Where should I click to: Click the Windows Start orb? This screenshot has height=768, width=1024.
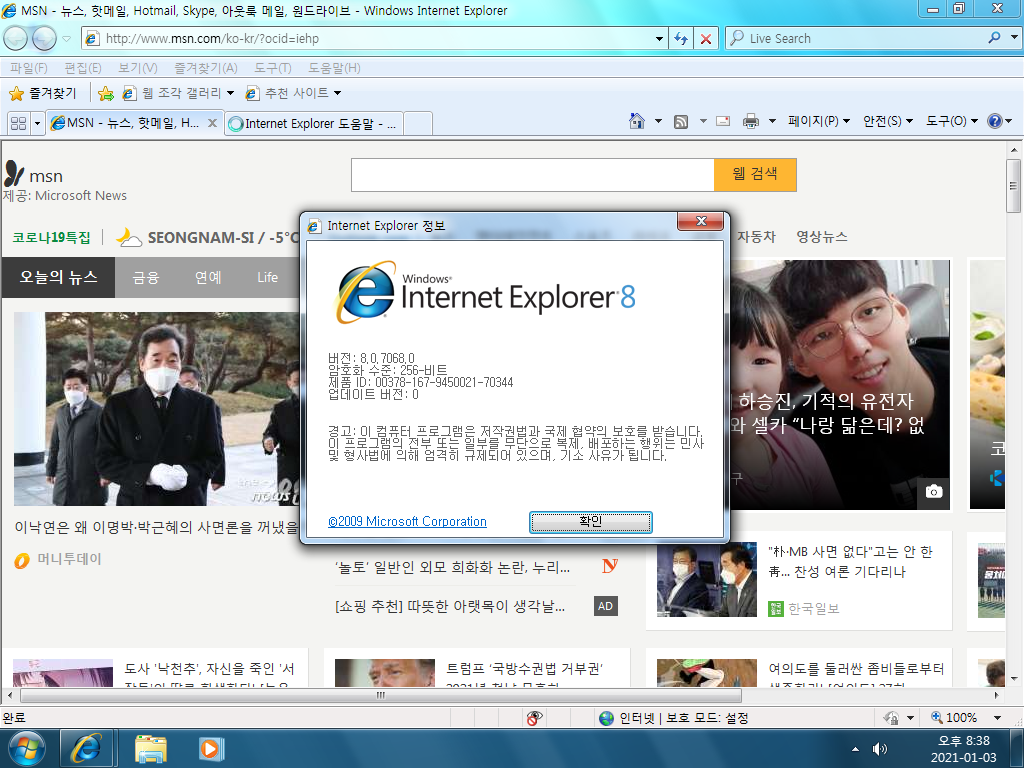click(27, 748)
